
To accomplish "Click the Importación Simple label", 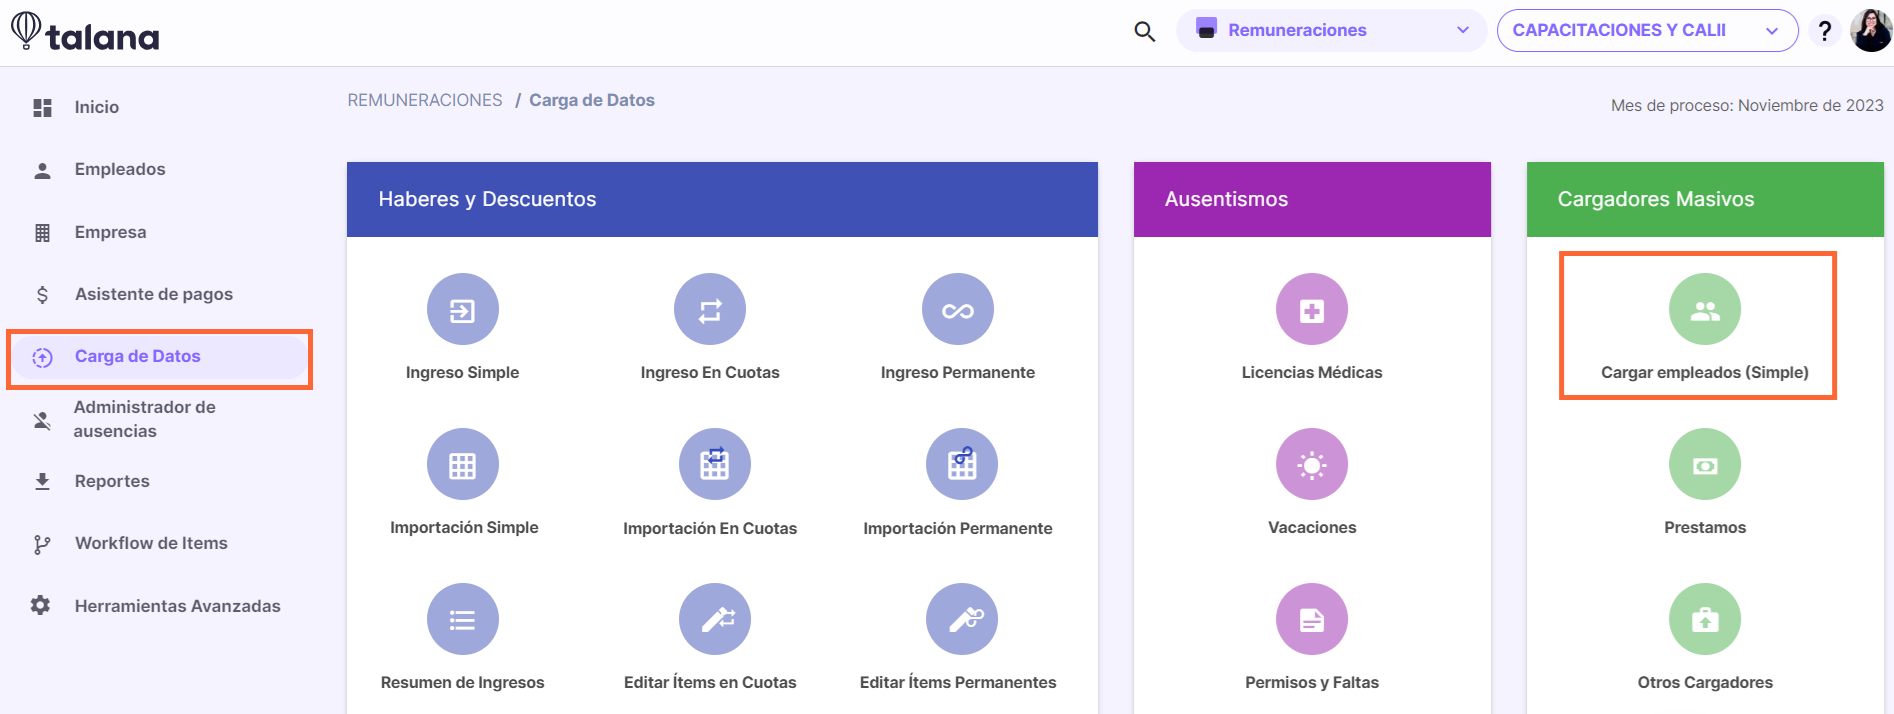I will point(464,527).
